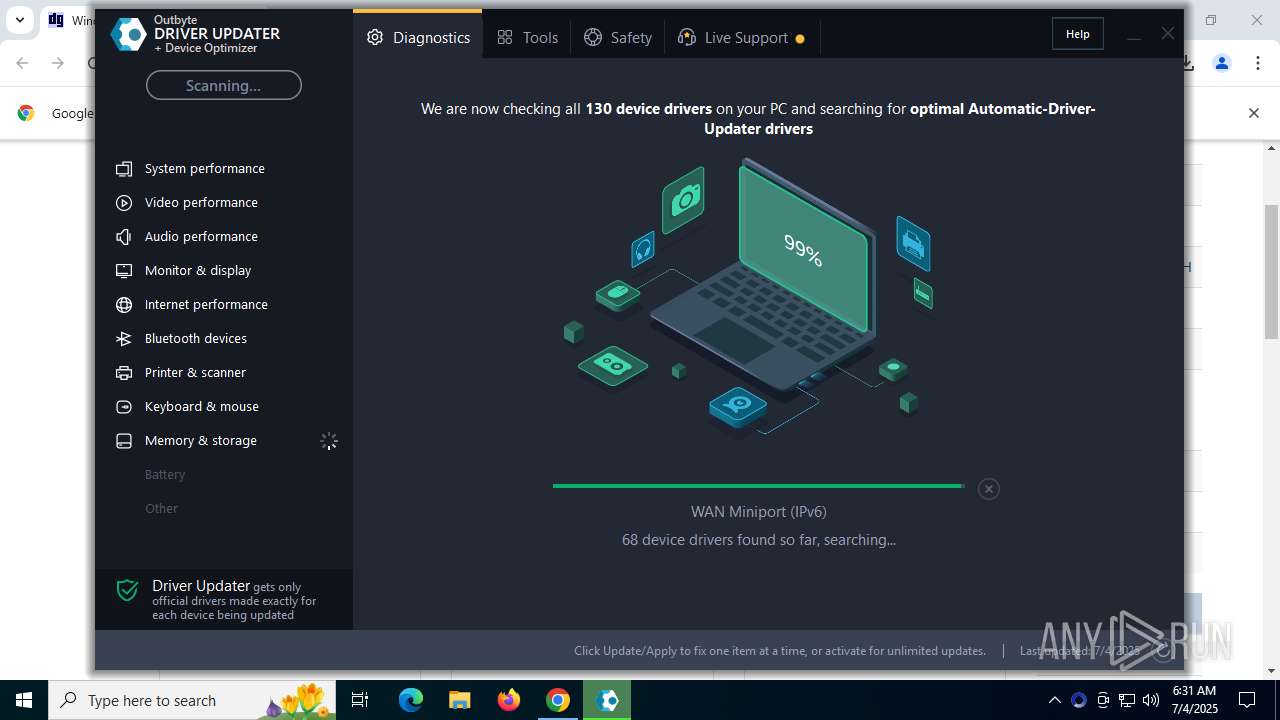The width and height of the screenshot is (1280, 720).
Task: Click the Live Support headset icon
Action: pos(687,37)
